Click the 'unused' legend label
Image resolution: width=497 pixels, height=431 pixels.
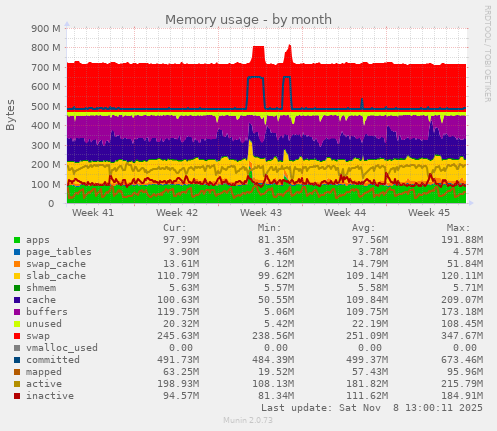pyautogui.click(x=44, y=324)
